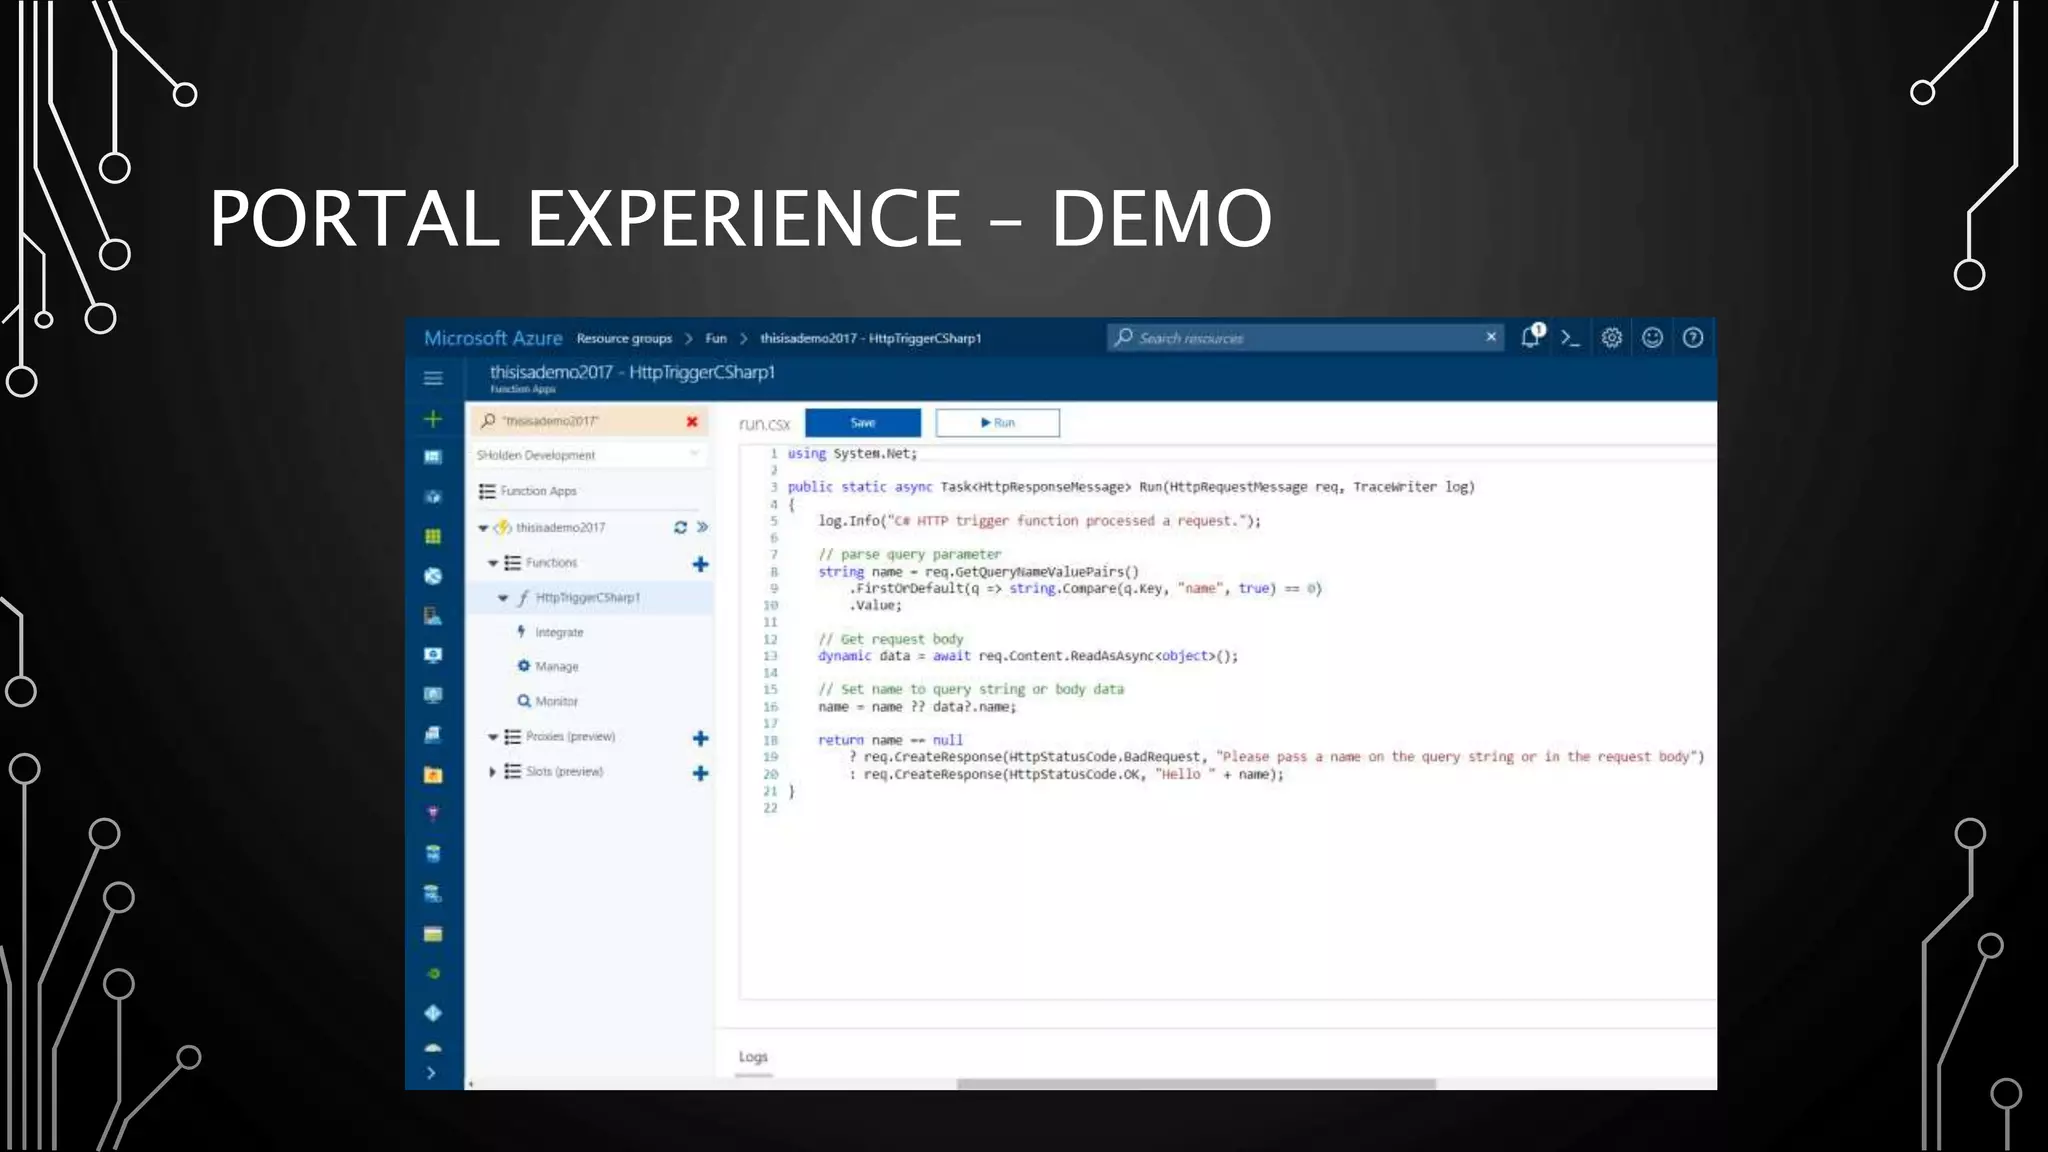This screenshot has height=1152, width=2048.
Task: Collapse the Proxies (preview) node
Action: [493, 737]
